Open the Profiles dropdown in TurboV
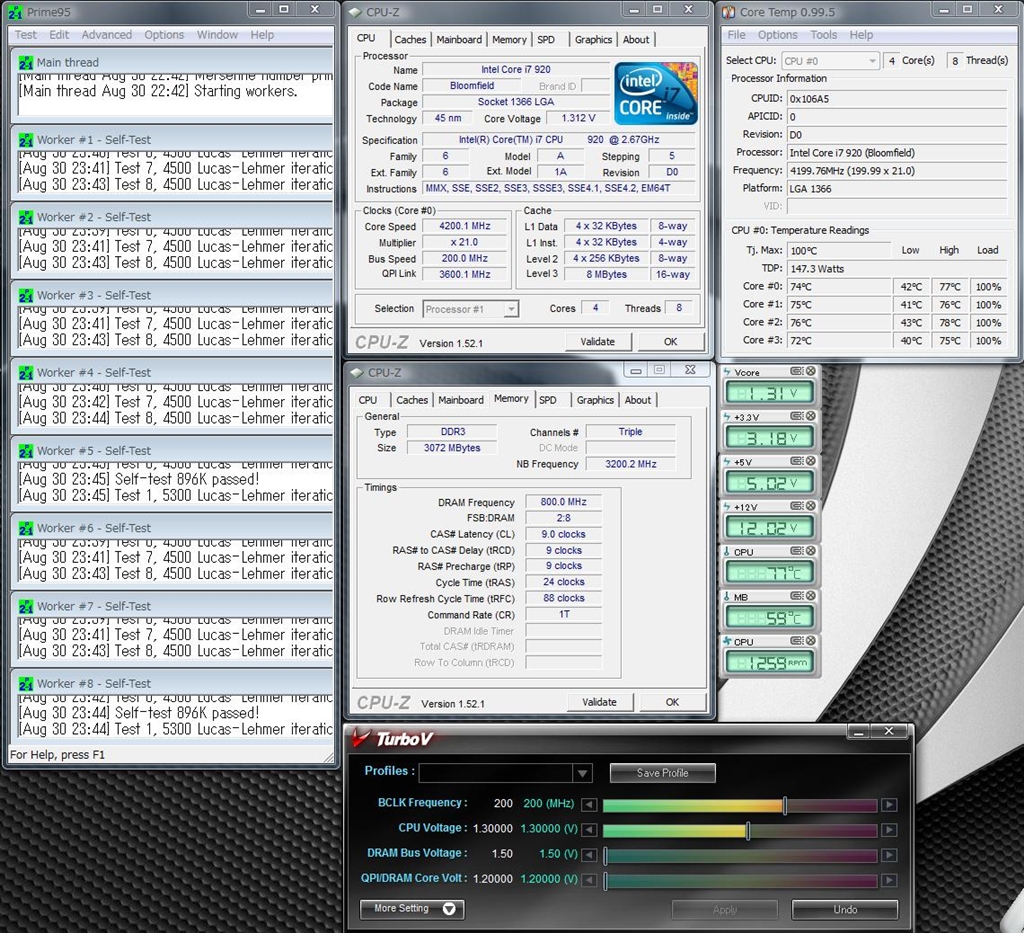Image resolution: width=1024 pixels, height=933 pixels. 582,773
